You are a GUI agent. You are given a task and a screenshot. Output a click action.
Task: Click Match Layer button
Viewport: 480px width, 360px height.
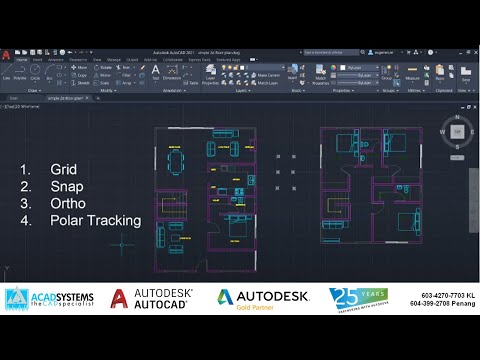pyautogui.click(x=265, y=83)
